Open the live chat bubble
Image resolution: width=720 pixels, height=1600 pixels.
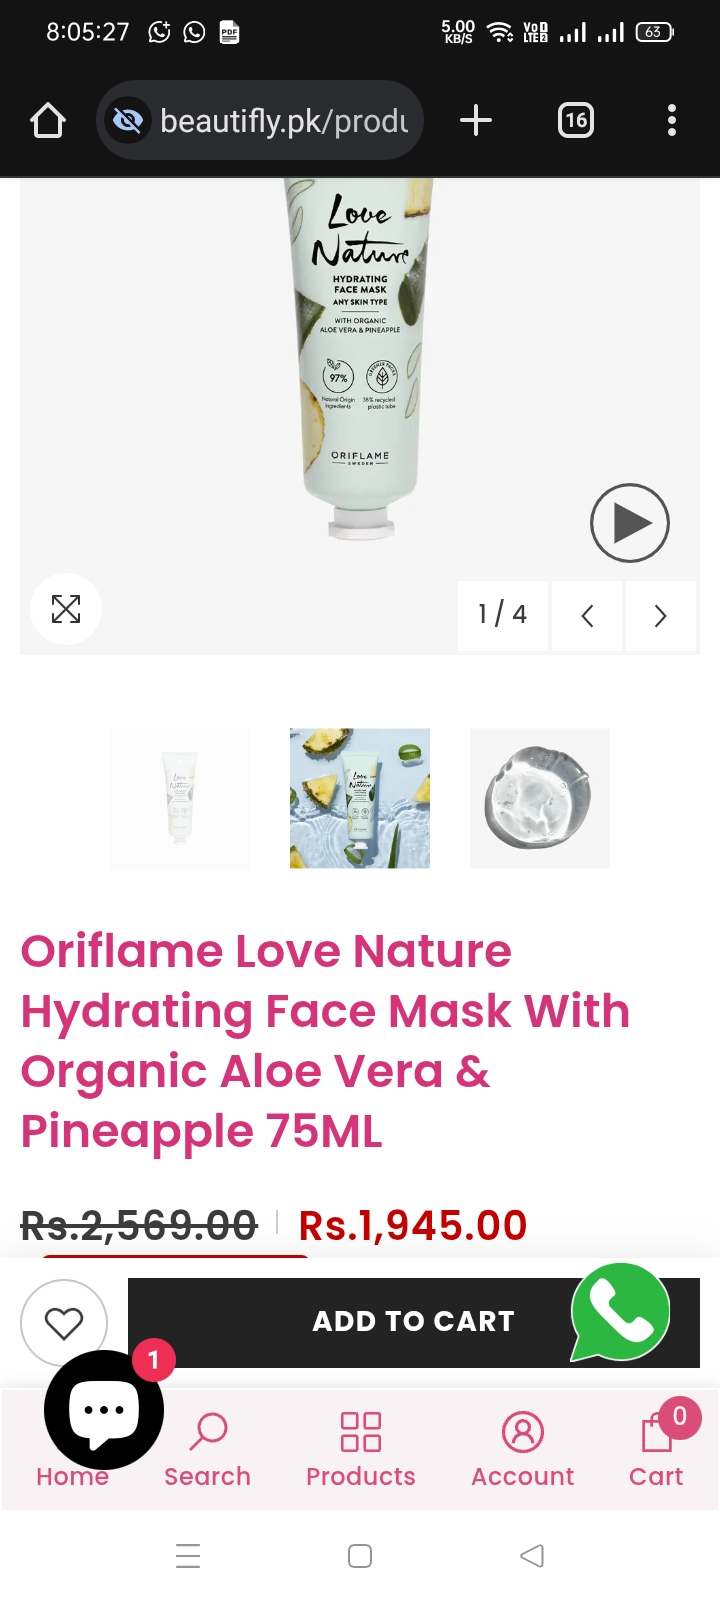pos(104,1410)
